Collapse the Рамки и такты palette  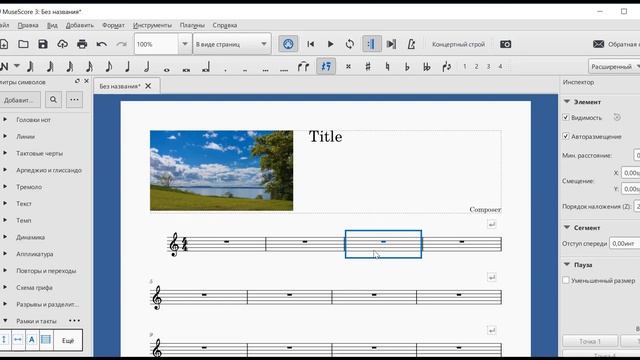[5, 321]
